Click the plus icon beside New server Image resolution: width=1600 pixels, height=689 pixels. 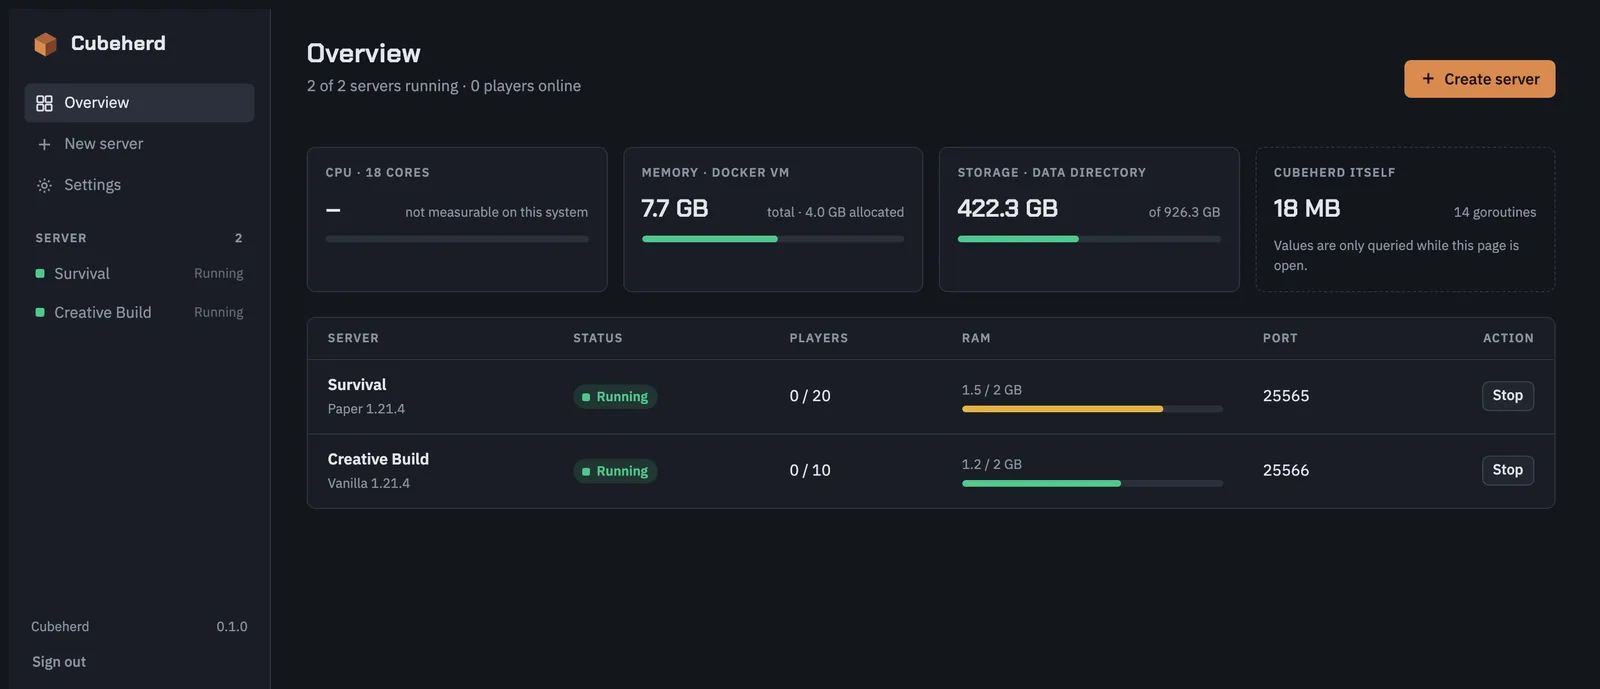pyautogui.click(x=44, y=144)
